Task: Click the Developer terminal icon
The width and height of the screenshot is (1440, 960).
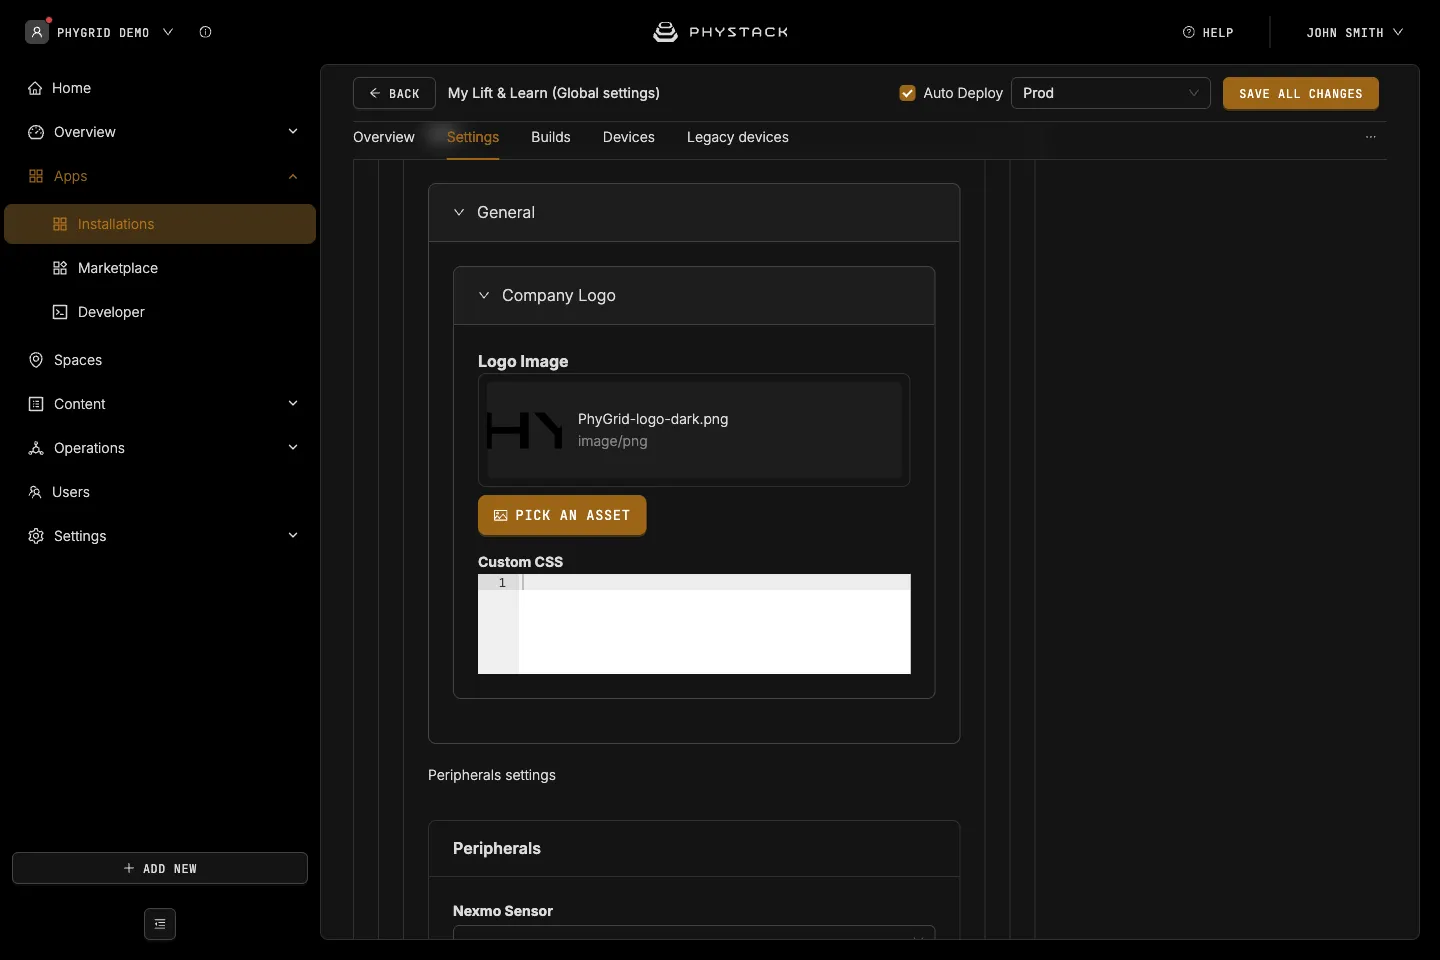Action: [60, 312]
